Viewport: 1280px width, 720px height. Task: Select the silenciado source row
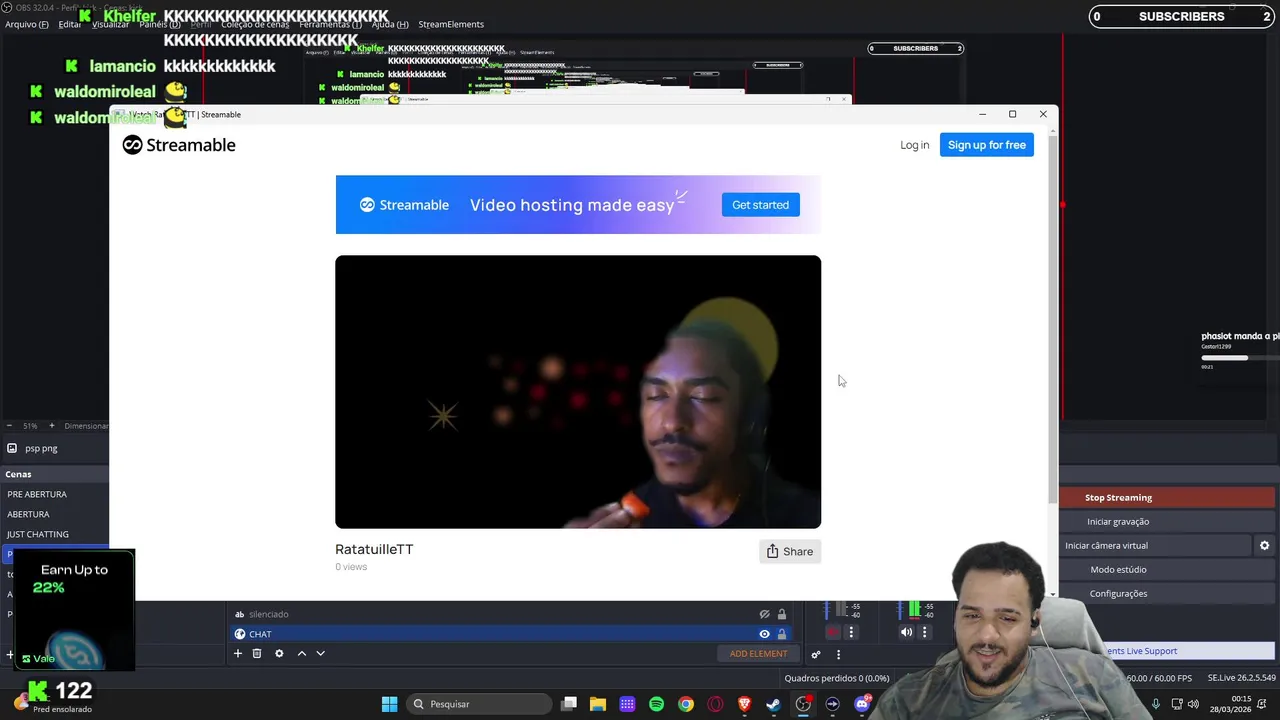point(510,614)
